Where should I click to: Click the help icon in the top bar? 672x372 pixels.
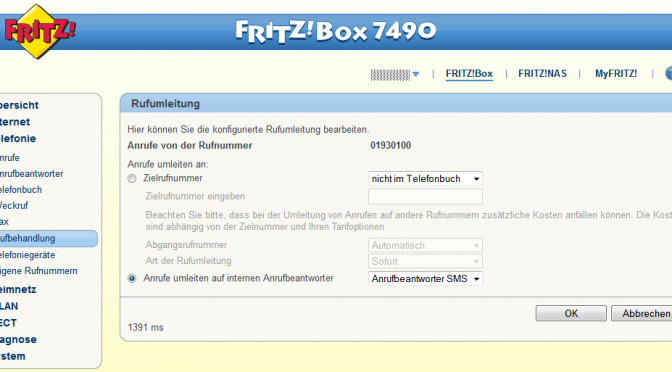coord(669,73)
